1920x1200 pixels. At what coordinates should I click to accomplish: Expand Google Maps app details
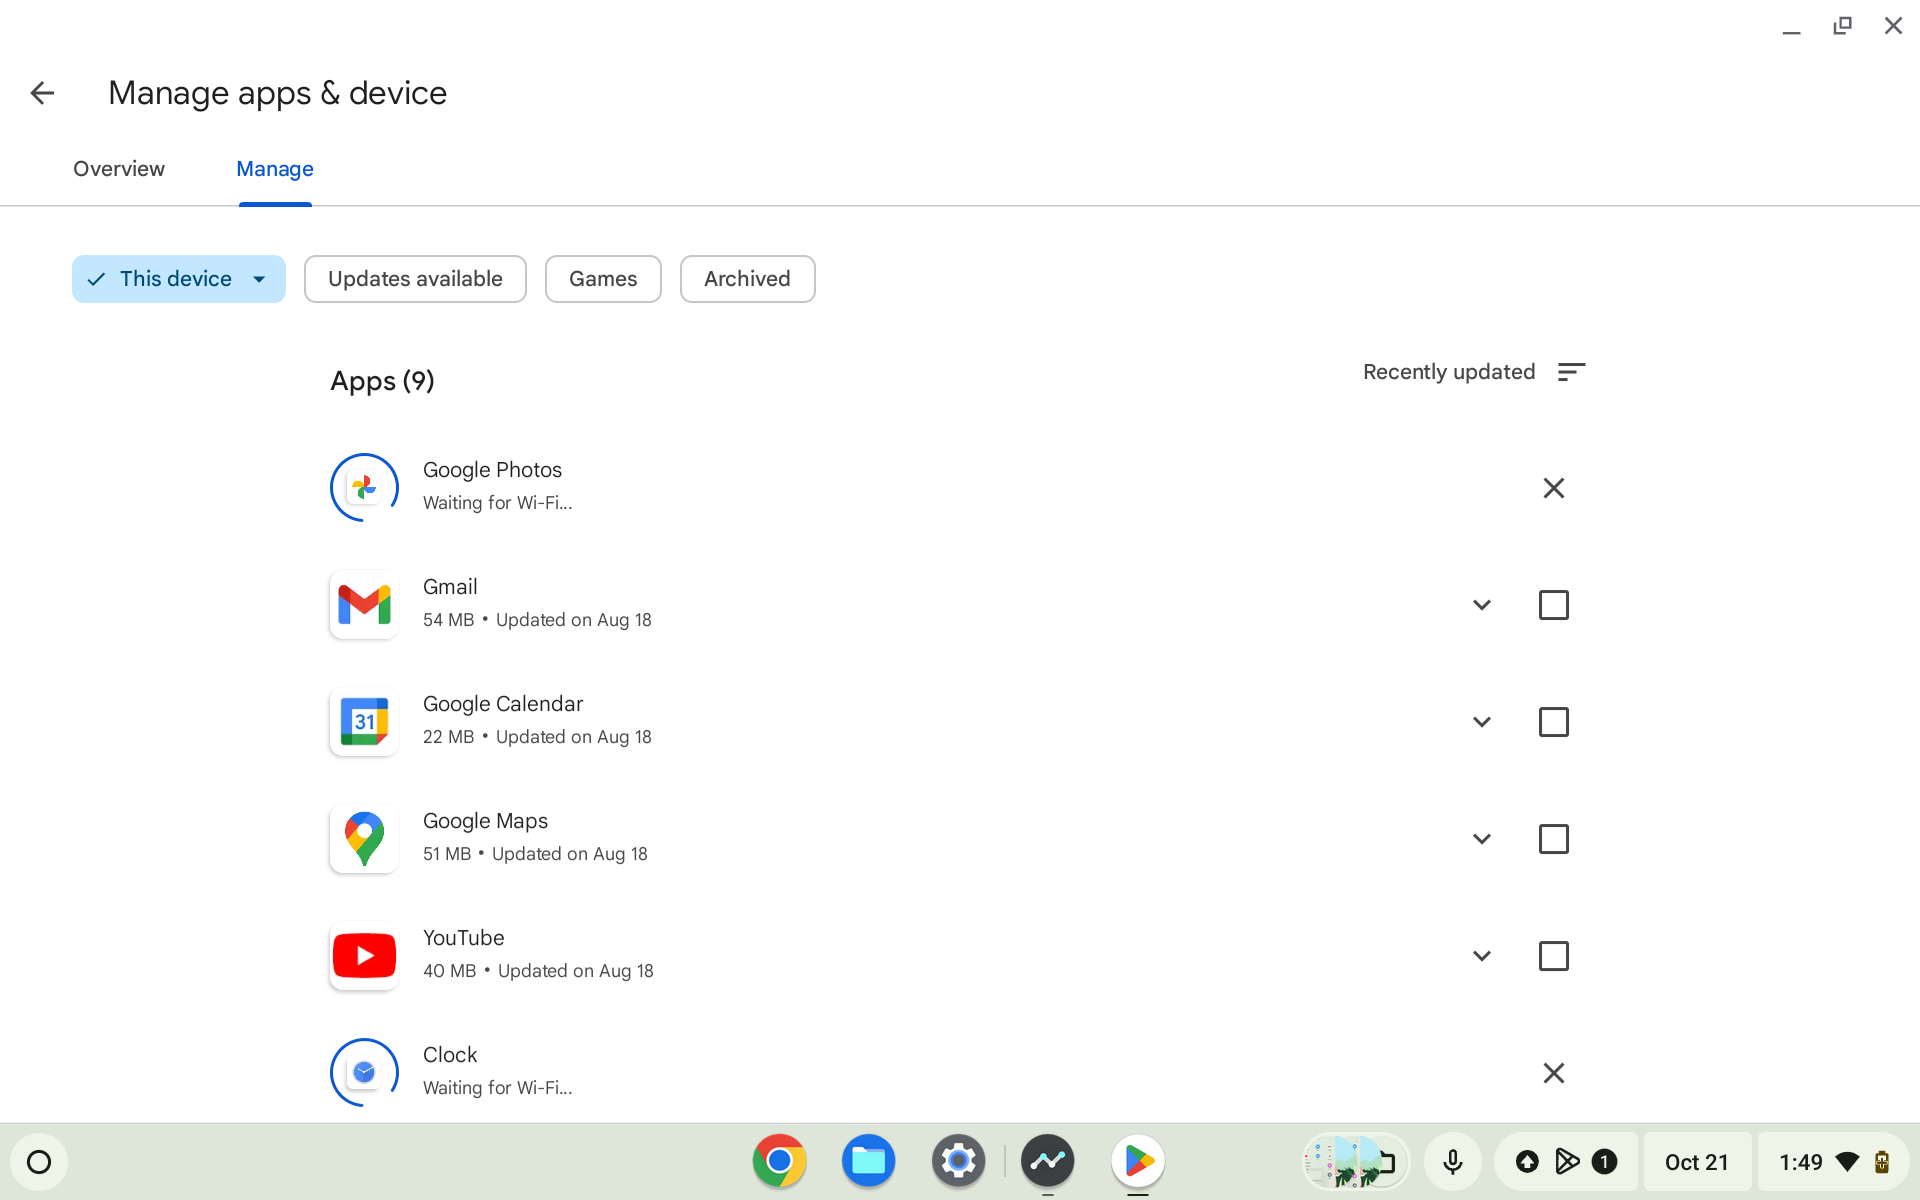[1480, 838]
